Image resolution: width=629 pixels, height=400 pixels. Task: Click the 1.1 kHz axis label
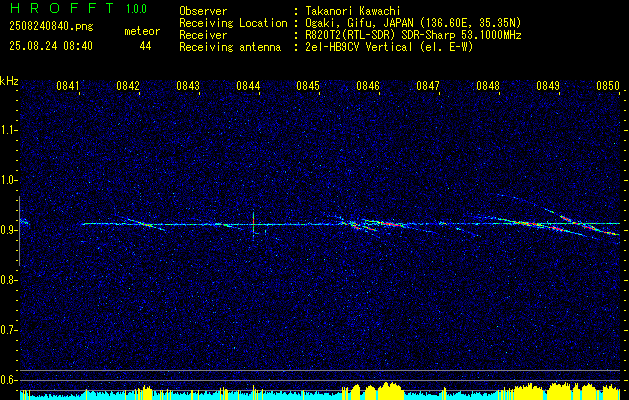[x=8, y=130]
